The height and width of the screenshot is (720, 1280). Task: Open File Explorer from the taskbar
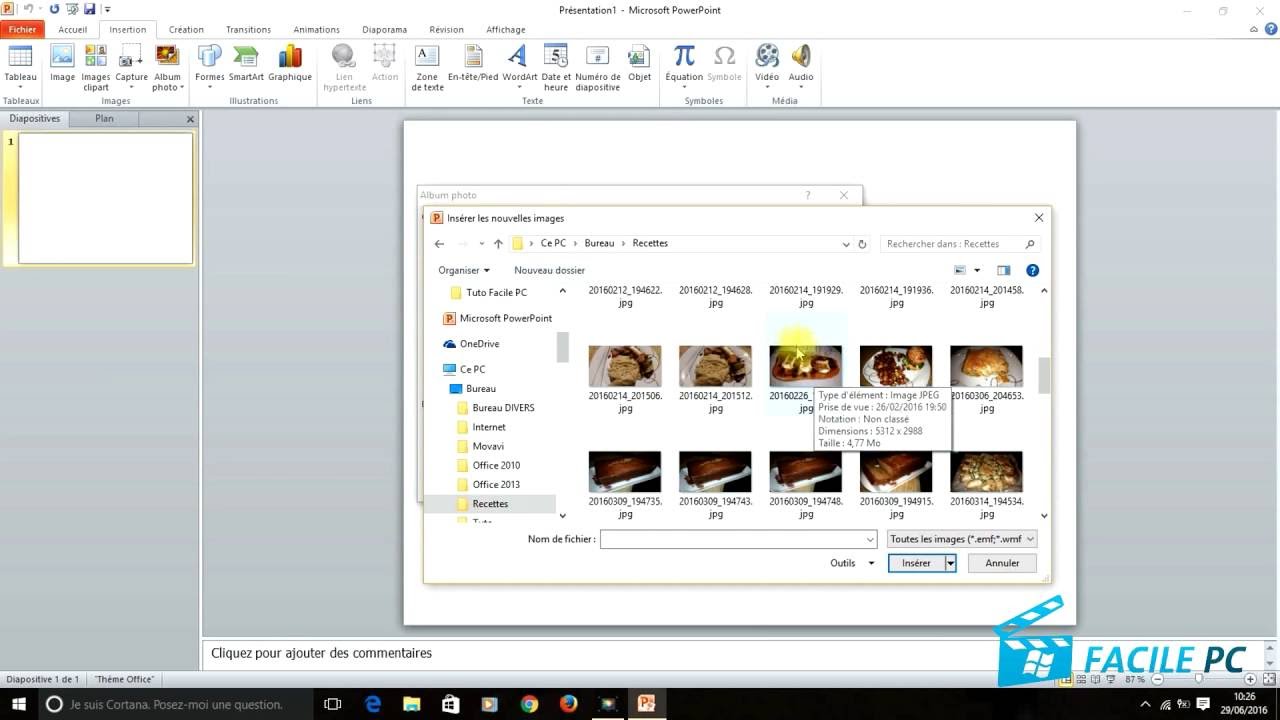pos(412,703)
